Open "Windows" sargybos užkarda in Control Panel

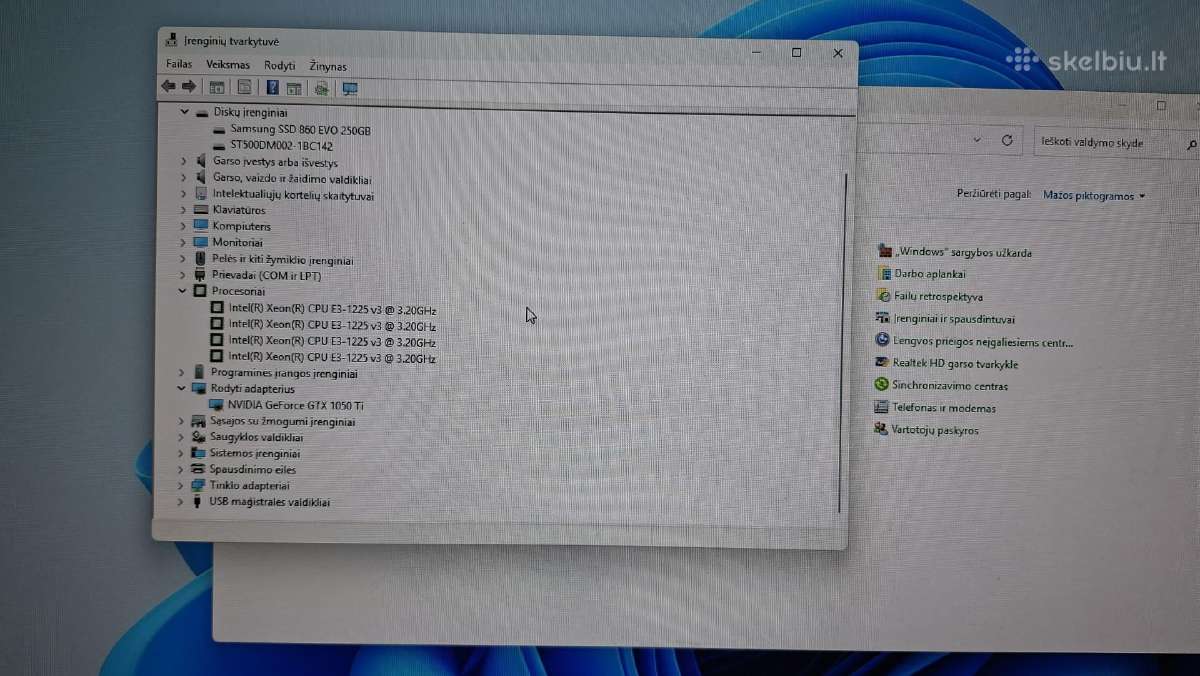[x=963, y=253]
